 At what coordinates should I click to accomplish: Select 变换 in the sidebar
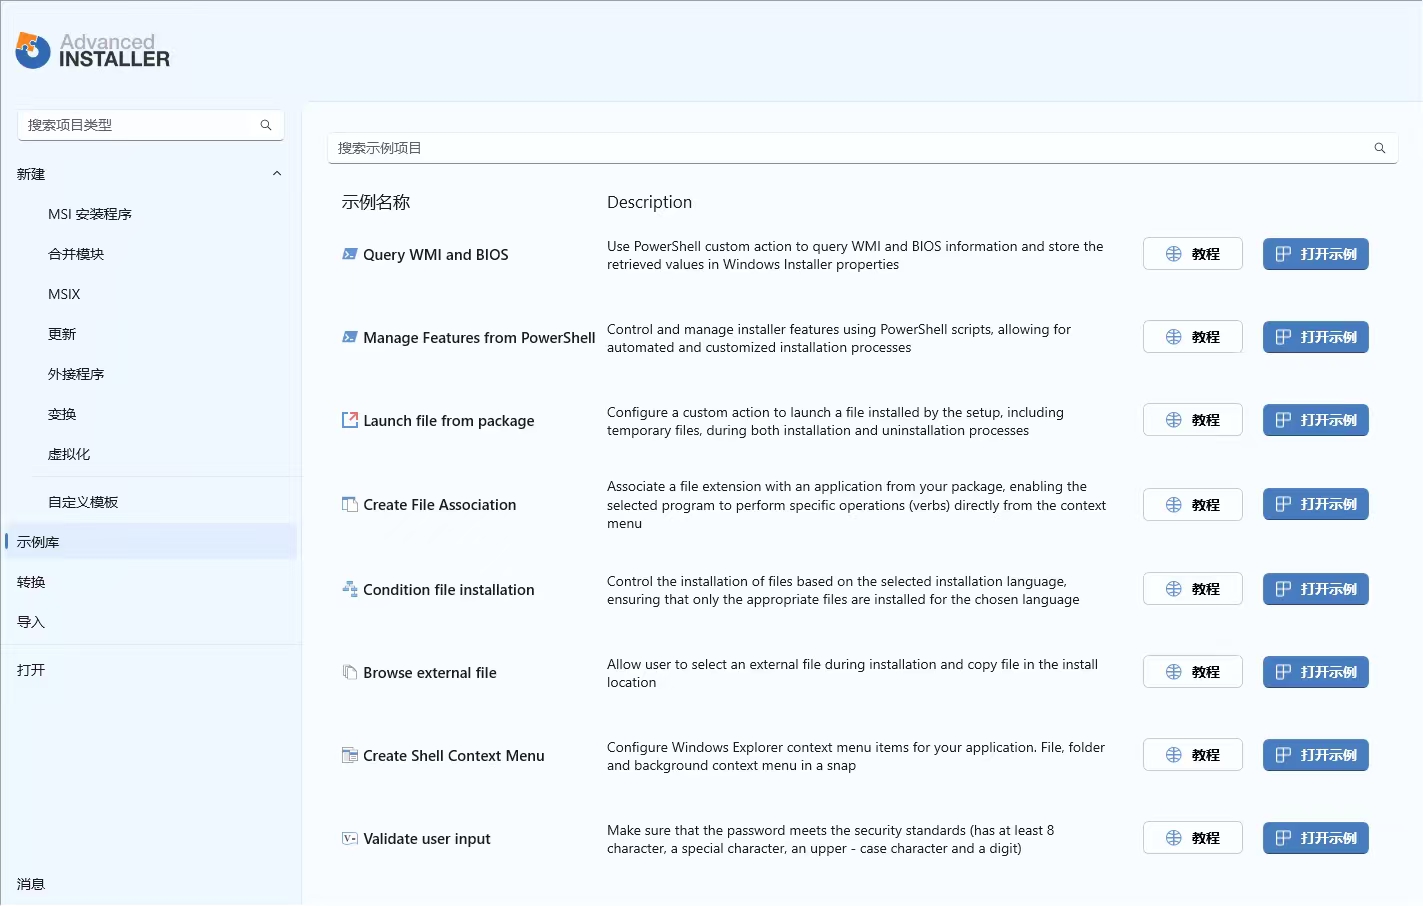[62, 414]
